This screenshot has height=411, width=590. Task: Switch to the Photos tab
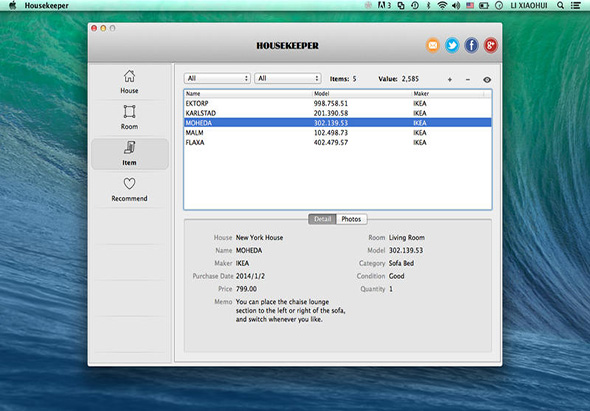click(x=351, y=219)
